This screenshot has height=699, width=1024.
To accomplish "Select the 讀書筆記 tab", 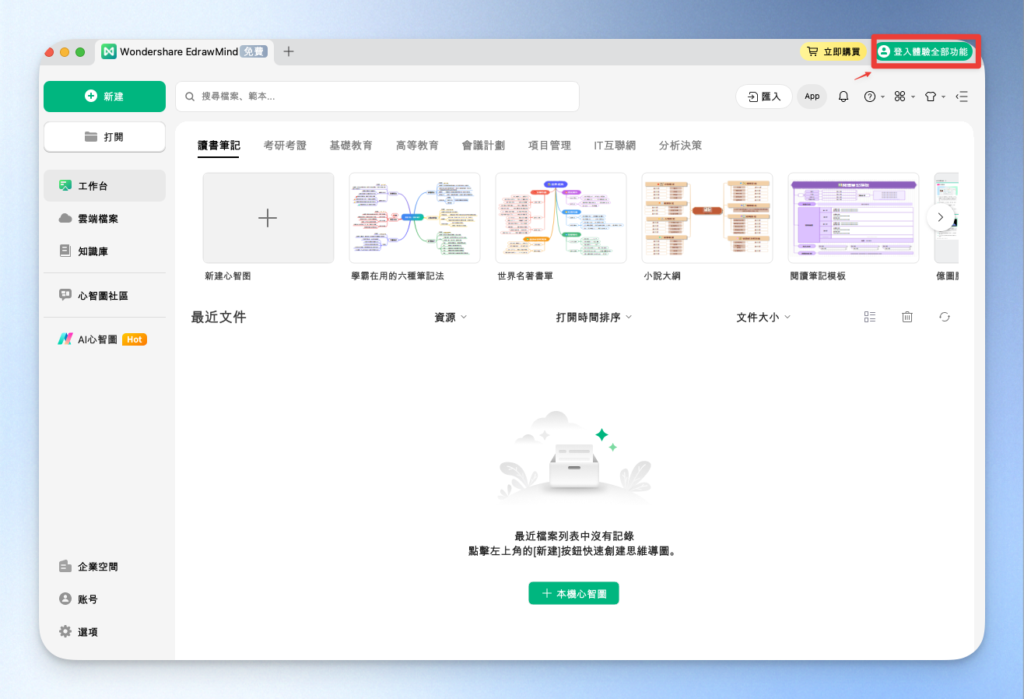I will pos(219,145).
